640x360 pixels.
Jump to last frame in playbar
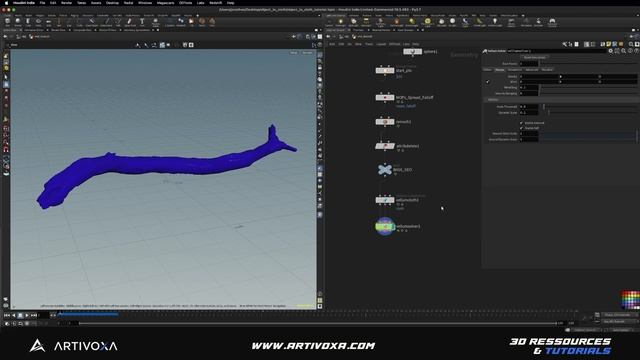tap(34, 315)
